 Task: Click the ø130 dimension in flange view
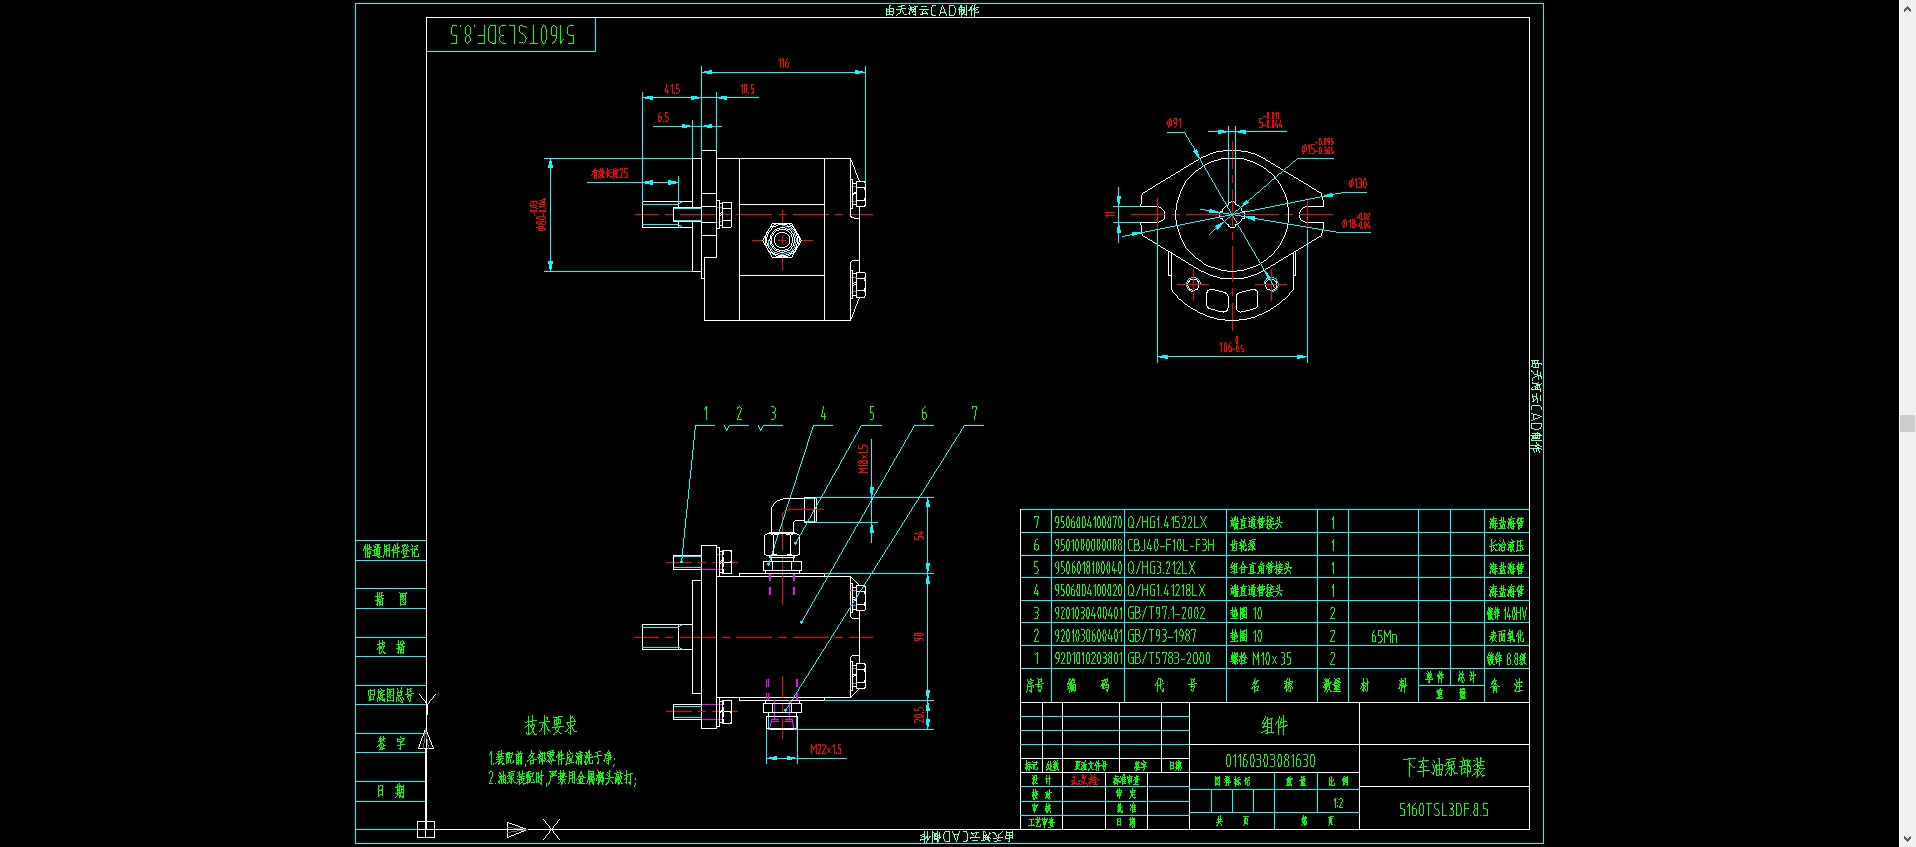1357,183
